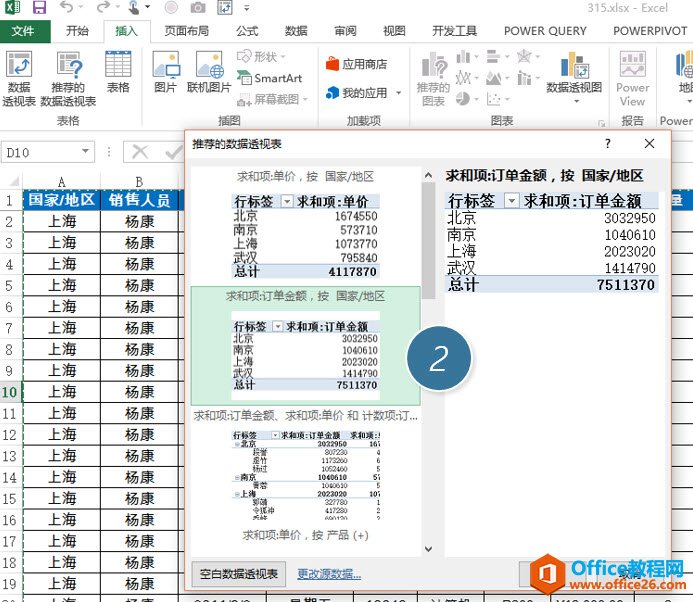Open the 文件 menu tab
693x602 pixels.
coord(23,31)
